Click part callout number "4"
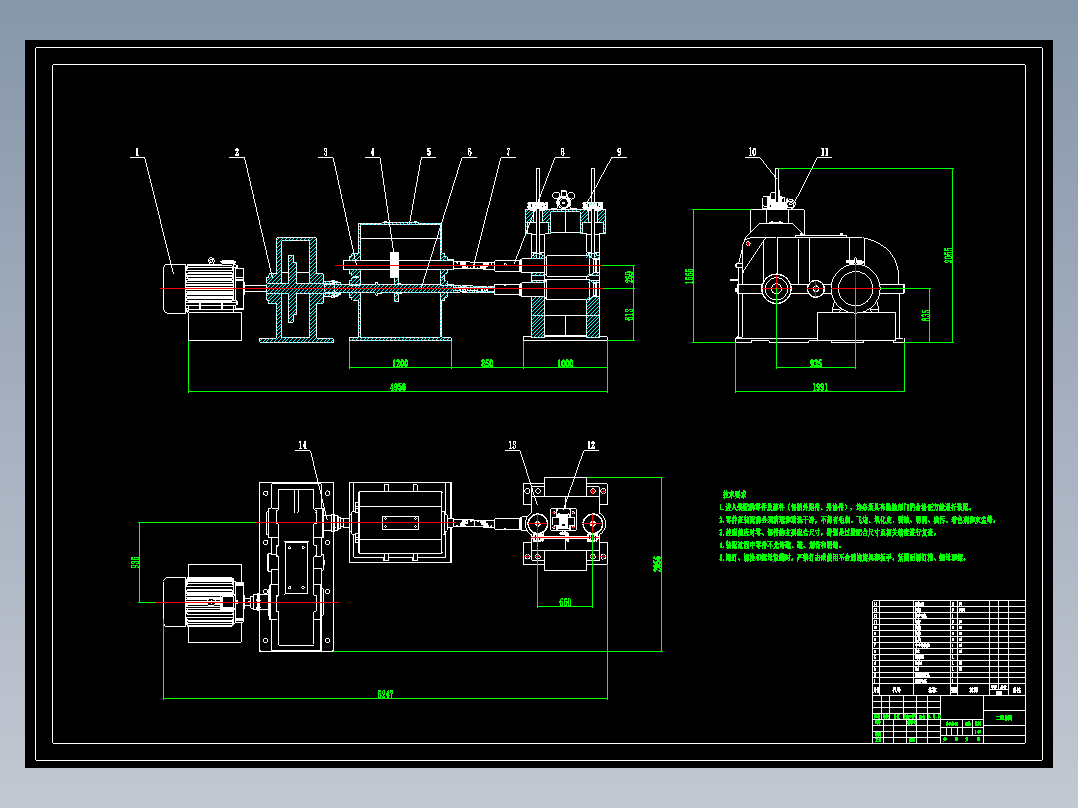Viewport: 1078px width, 808px height. pyautogui.click(x=373, y=152)
